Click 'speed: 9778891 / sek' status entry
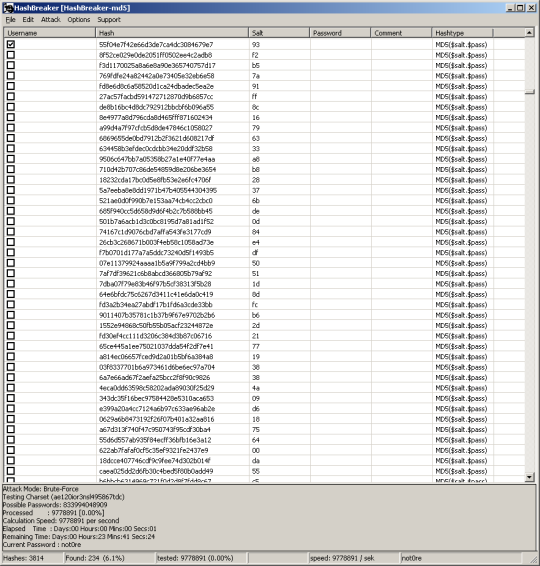Viewport: 540px width, 566px height. 342,558
